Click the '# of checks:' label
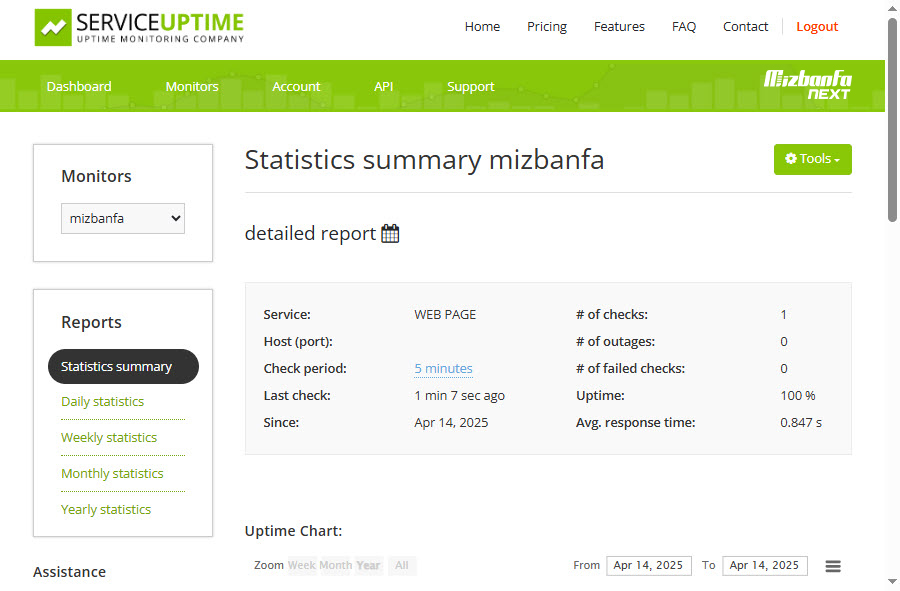Image resolution: width=900 pixels, height=591 pixels. coord(612,314)
